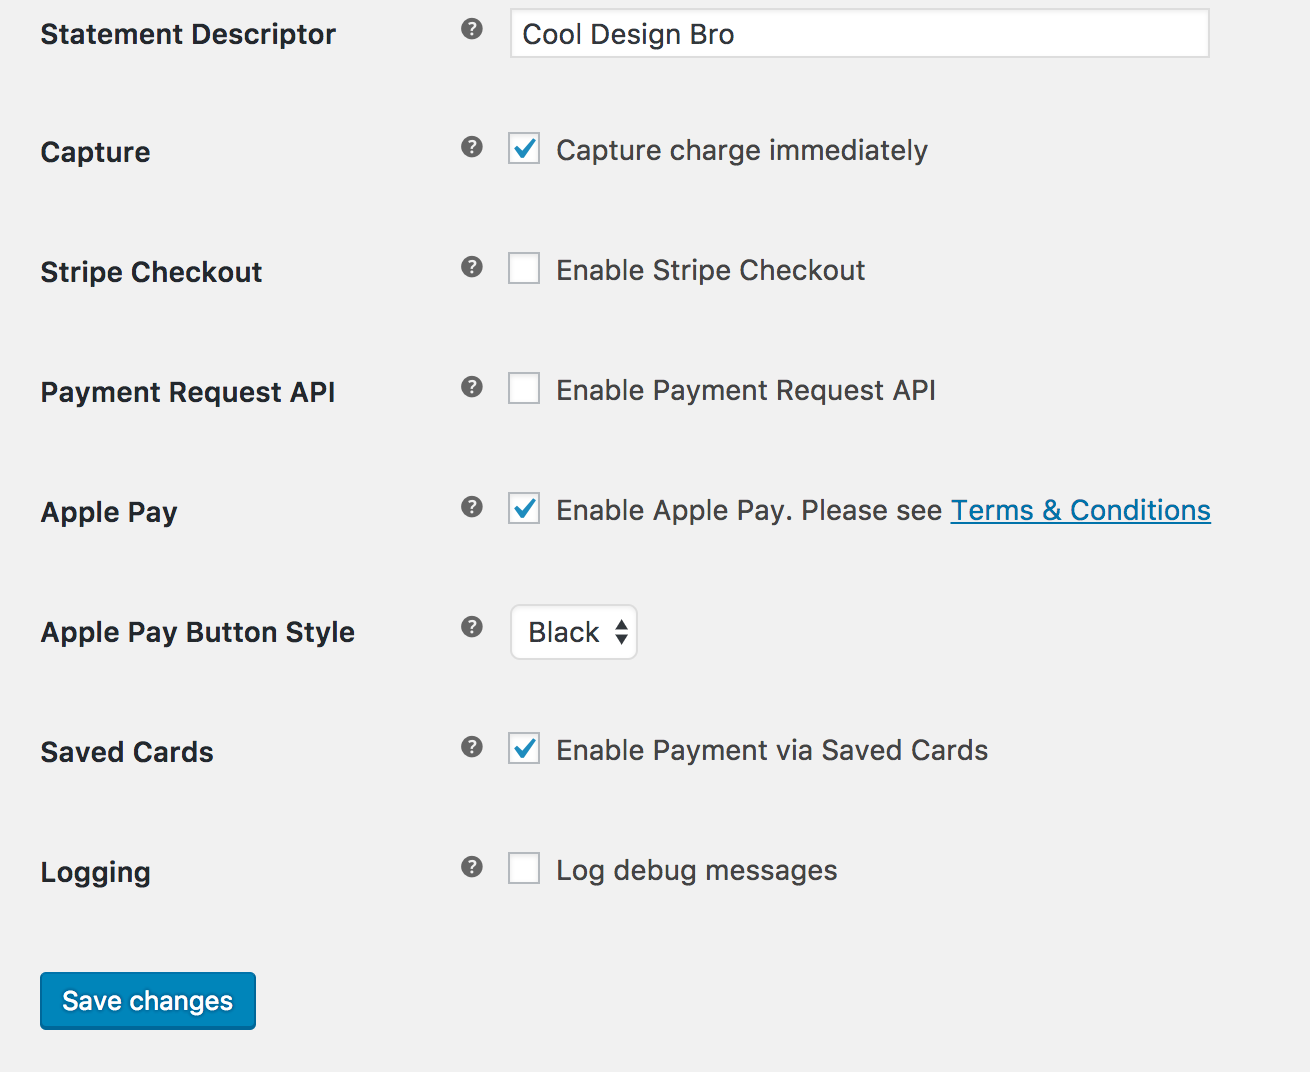1310x1072 pixels.
Task: Tick the Enable Payment Request API checkbox
Action: tap(524, 389)
